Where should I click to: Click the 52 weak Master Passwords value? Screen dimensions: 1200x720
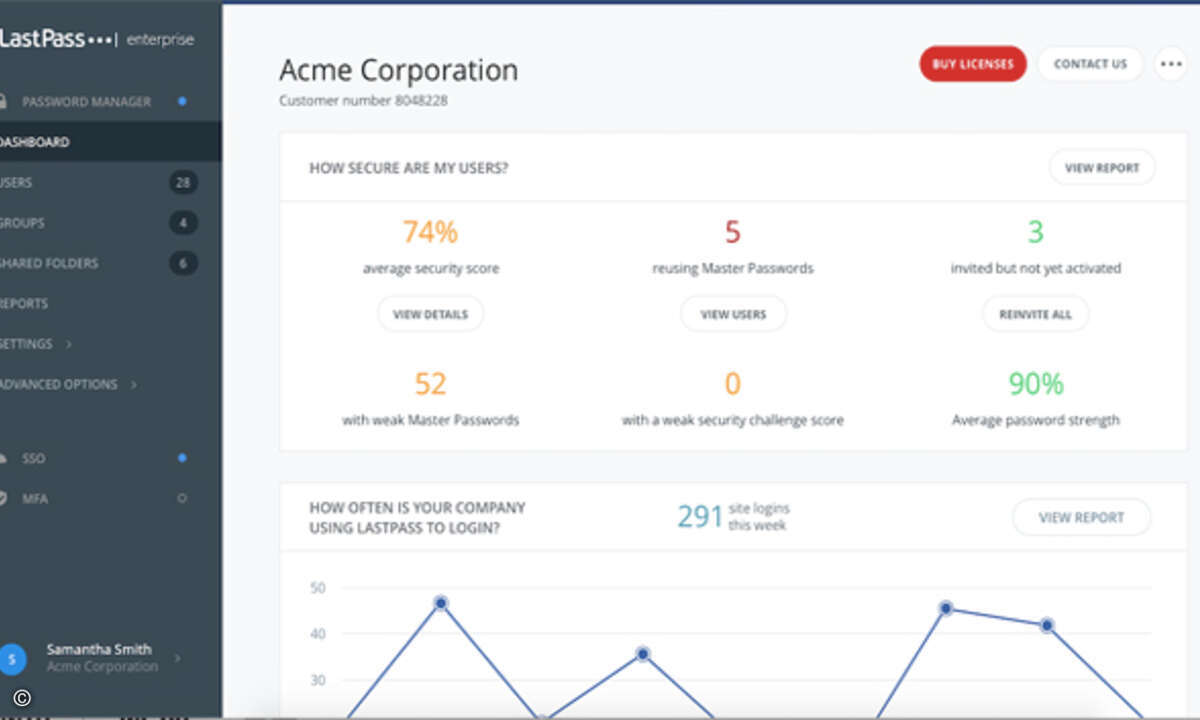coord(430,384)
